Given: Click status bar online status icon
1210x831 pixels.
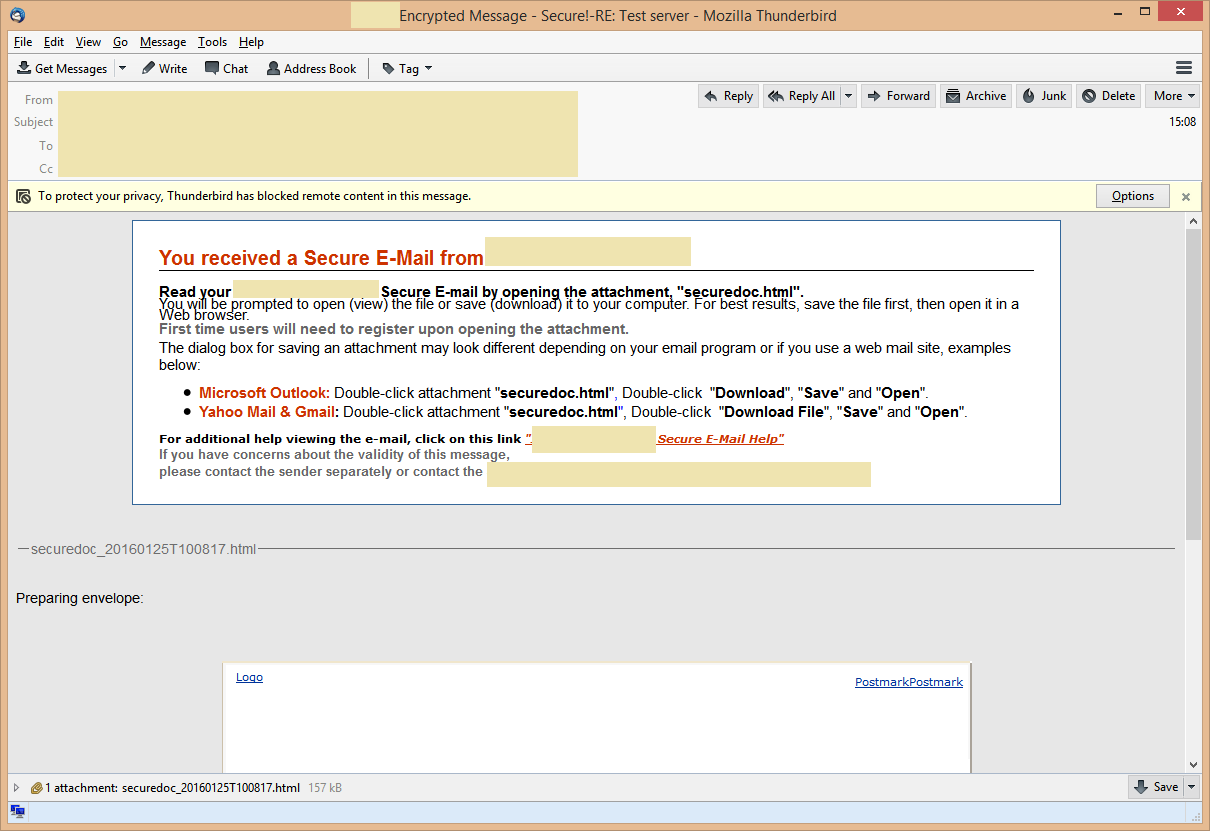Looking at the screenshot, I should [17, 810].
